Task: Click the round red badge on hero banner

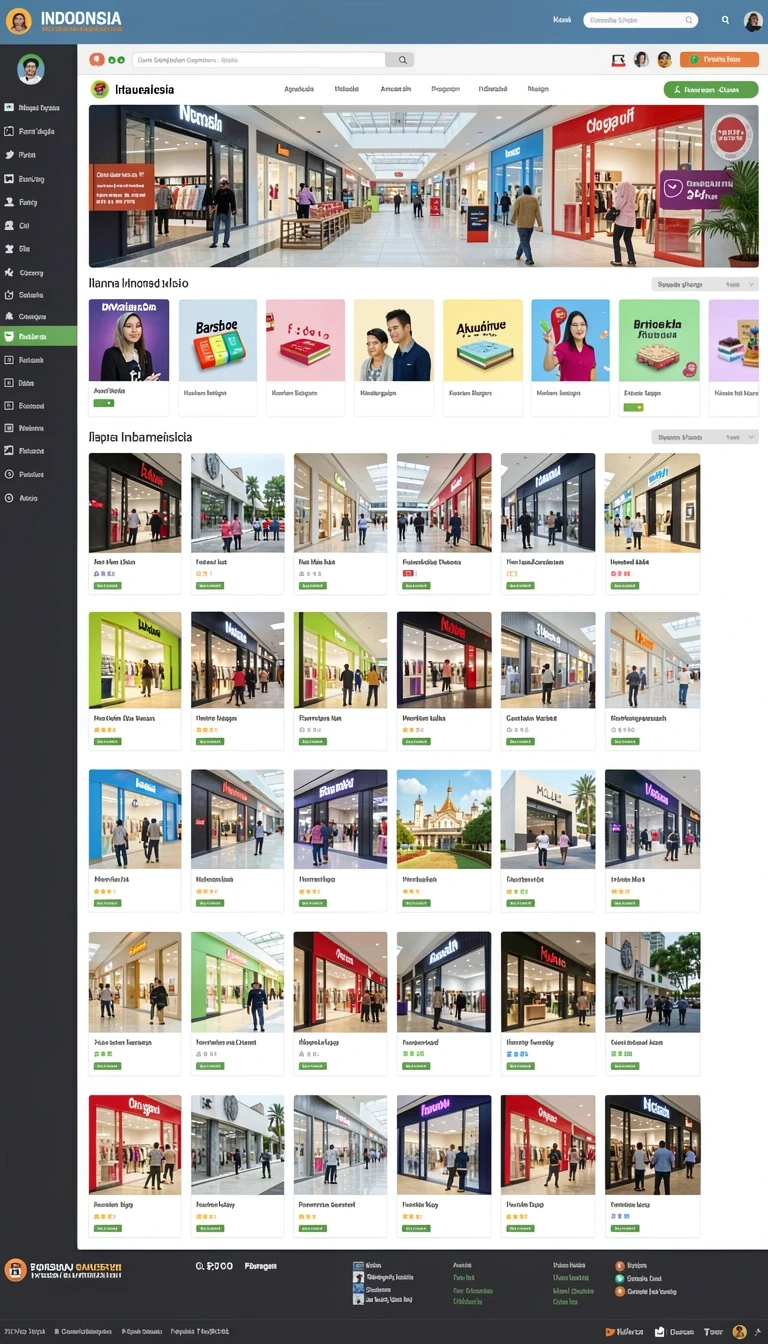Action: [731, 136]
